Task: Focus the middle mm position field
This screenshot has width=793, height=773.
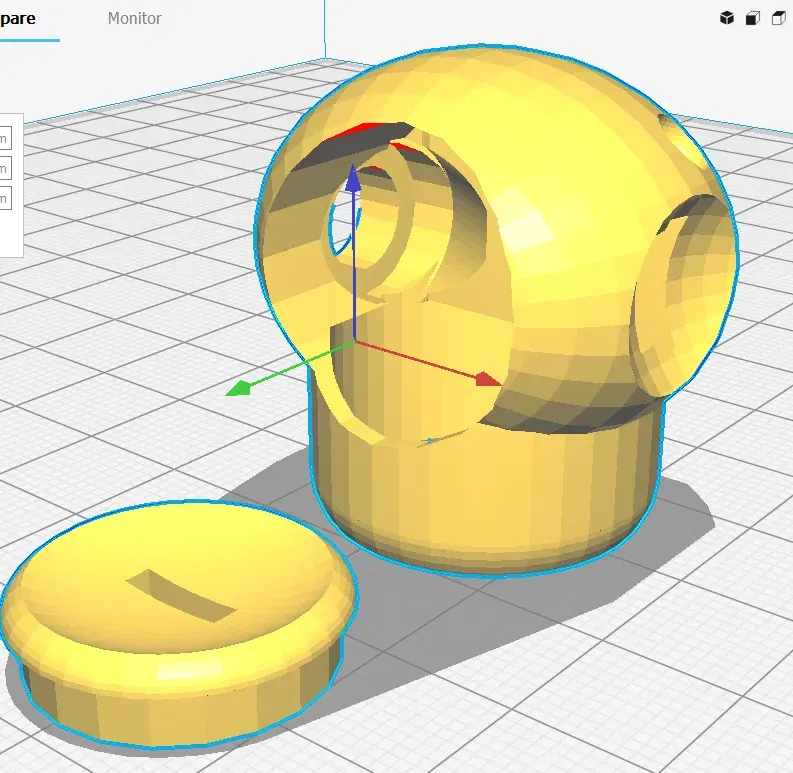Action: tap(5, 168)
